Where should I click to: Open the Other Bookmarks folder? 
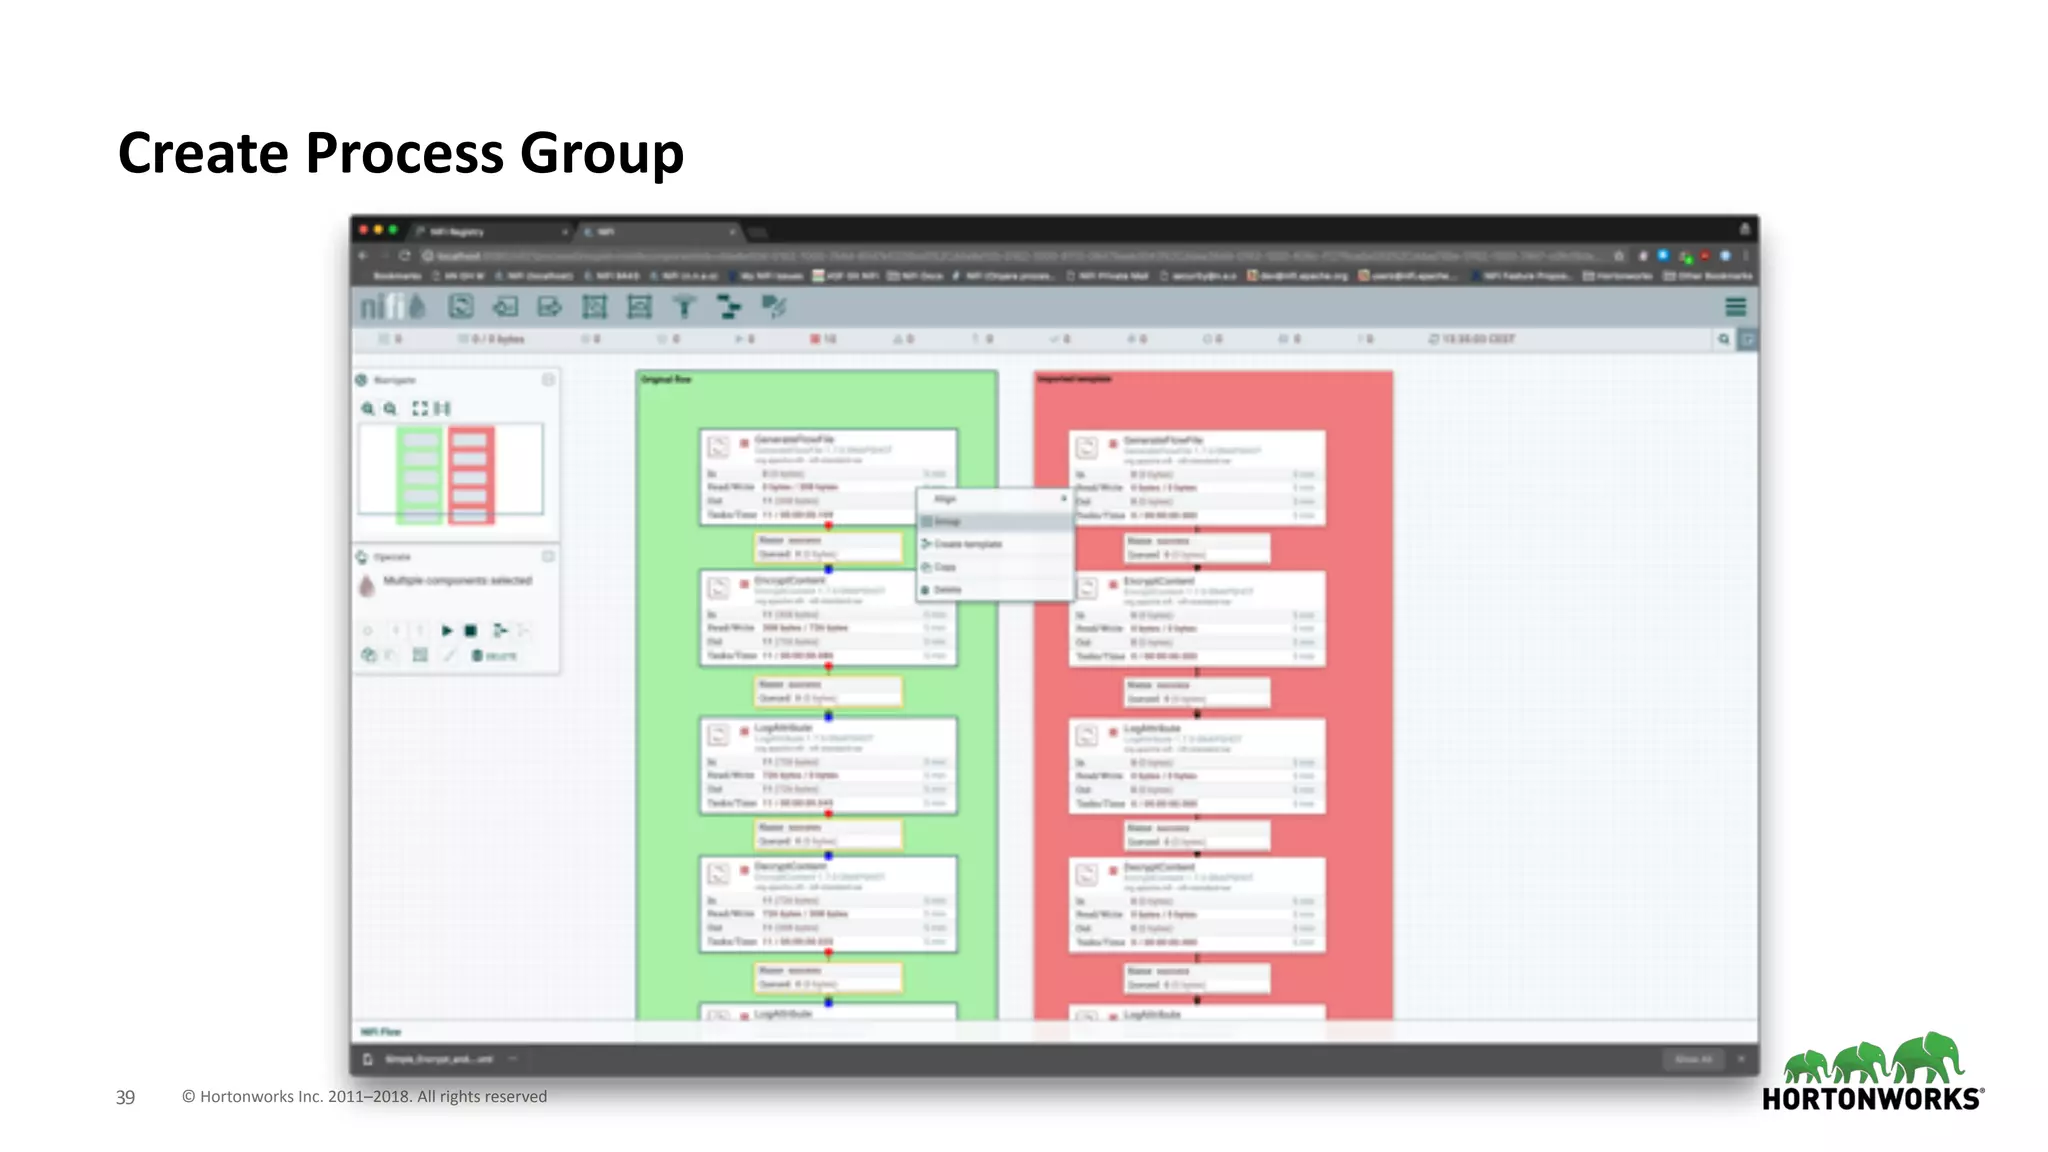[x=1708, y=276]
